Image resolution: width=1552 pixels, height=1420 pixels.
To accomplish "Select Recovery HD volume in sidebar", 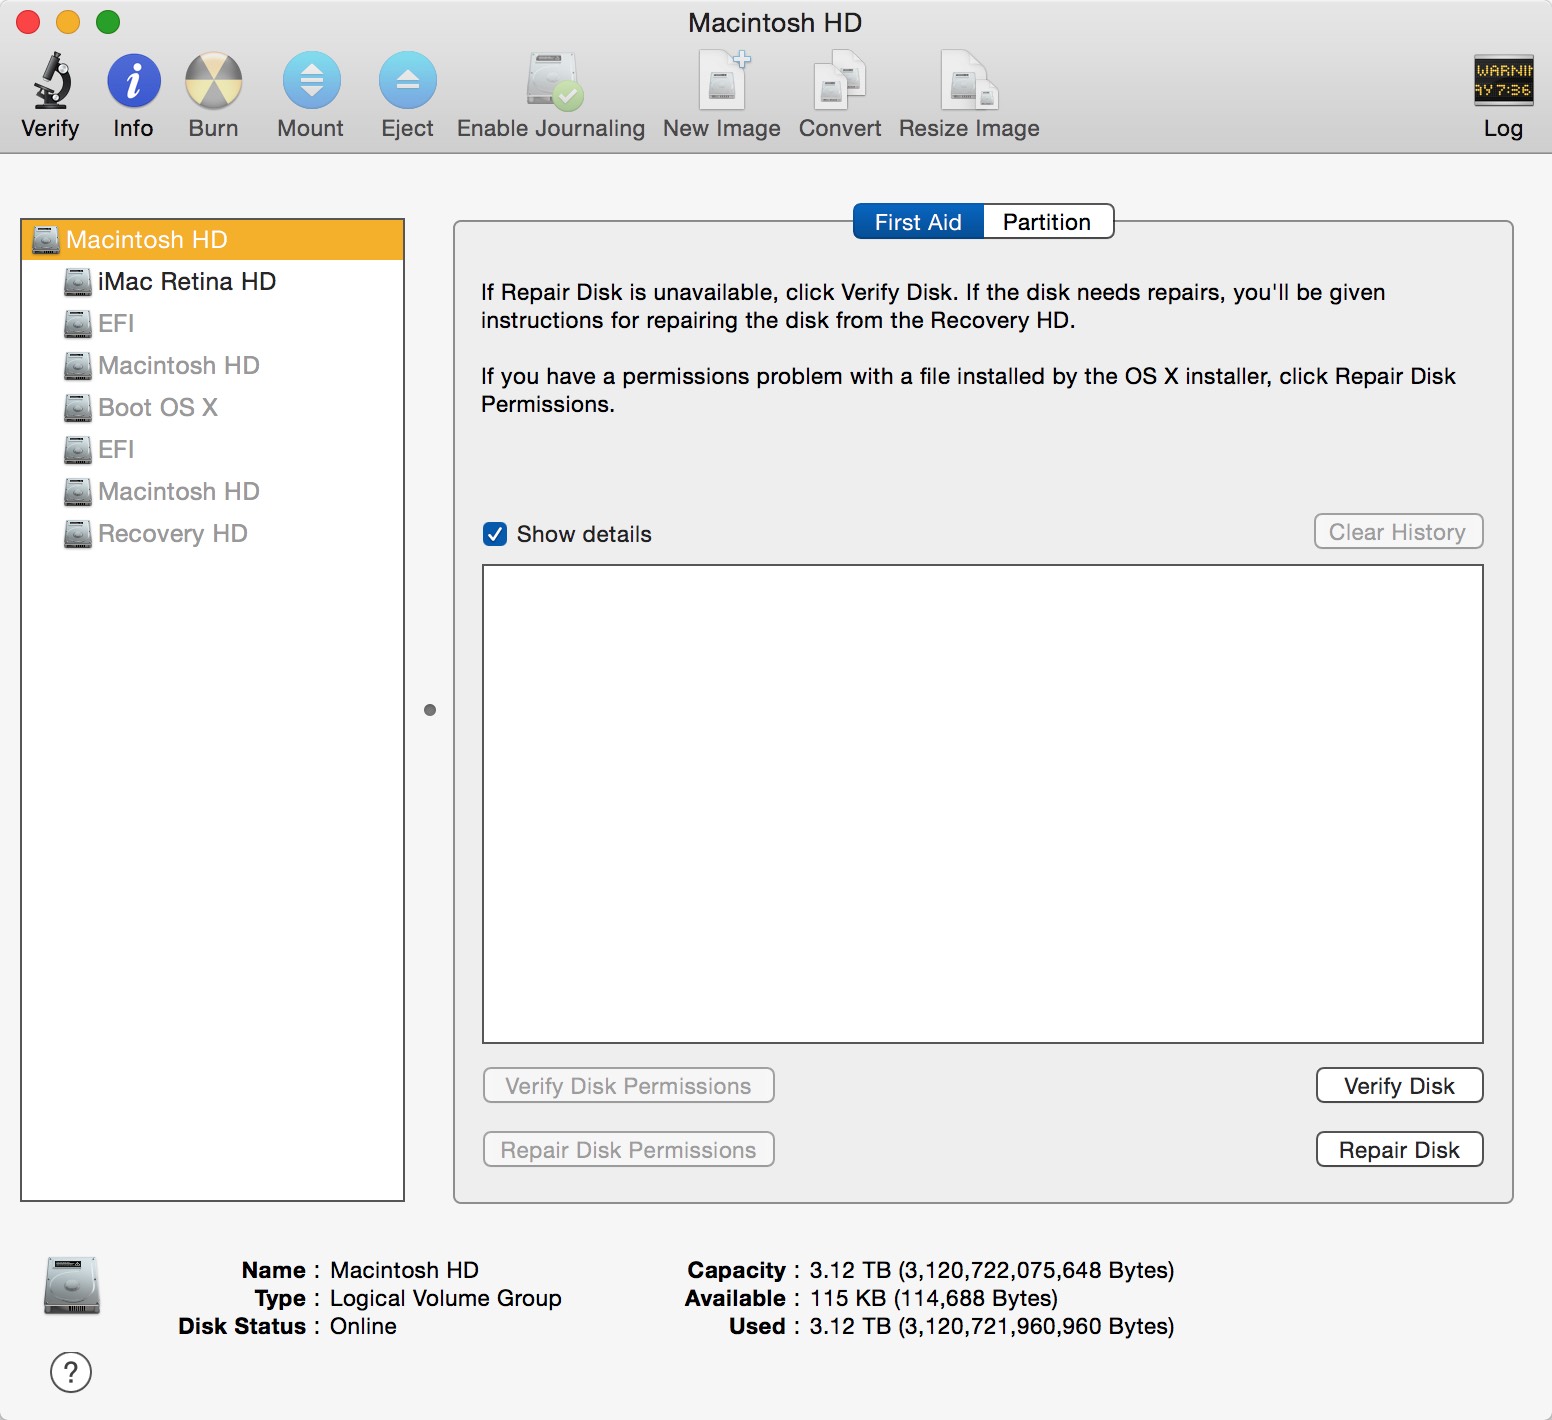I will pos(172,534).
